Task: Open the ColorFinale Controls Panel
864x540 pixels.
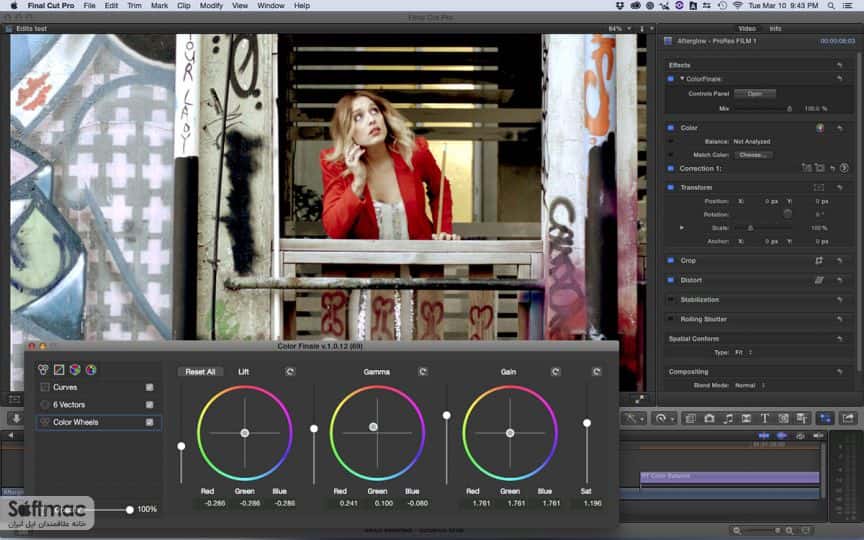Action: coord(755,94)
